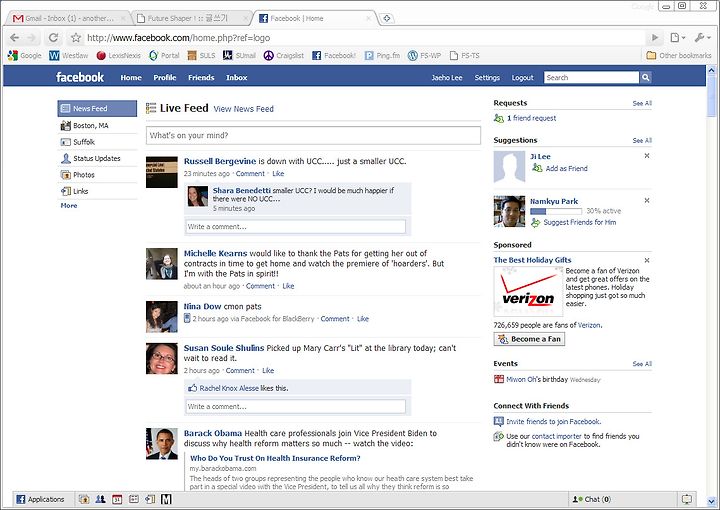The width and height of the screenshot is (720, 510).
Task: Open Inbox in Facebook header
Action: pos(236,78)
